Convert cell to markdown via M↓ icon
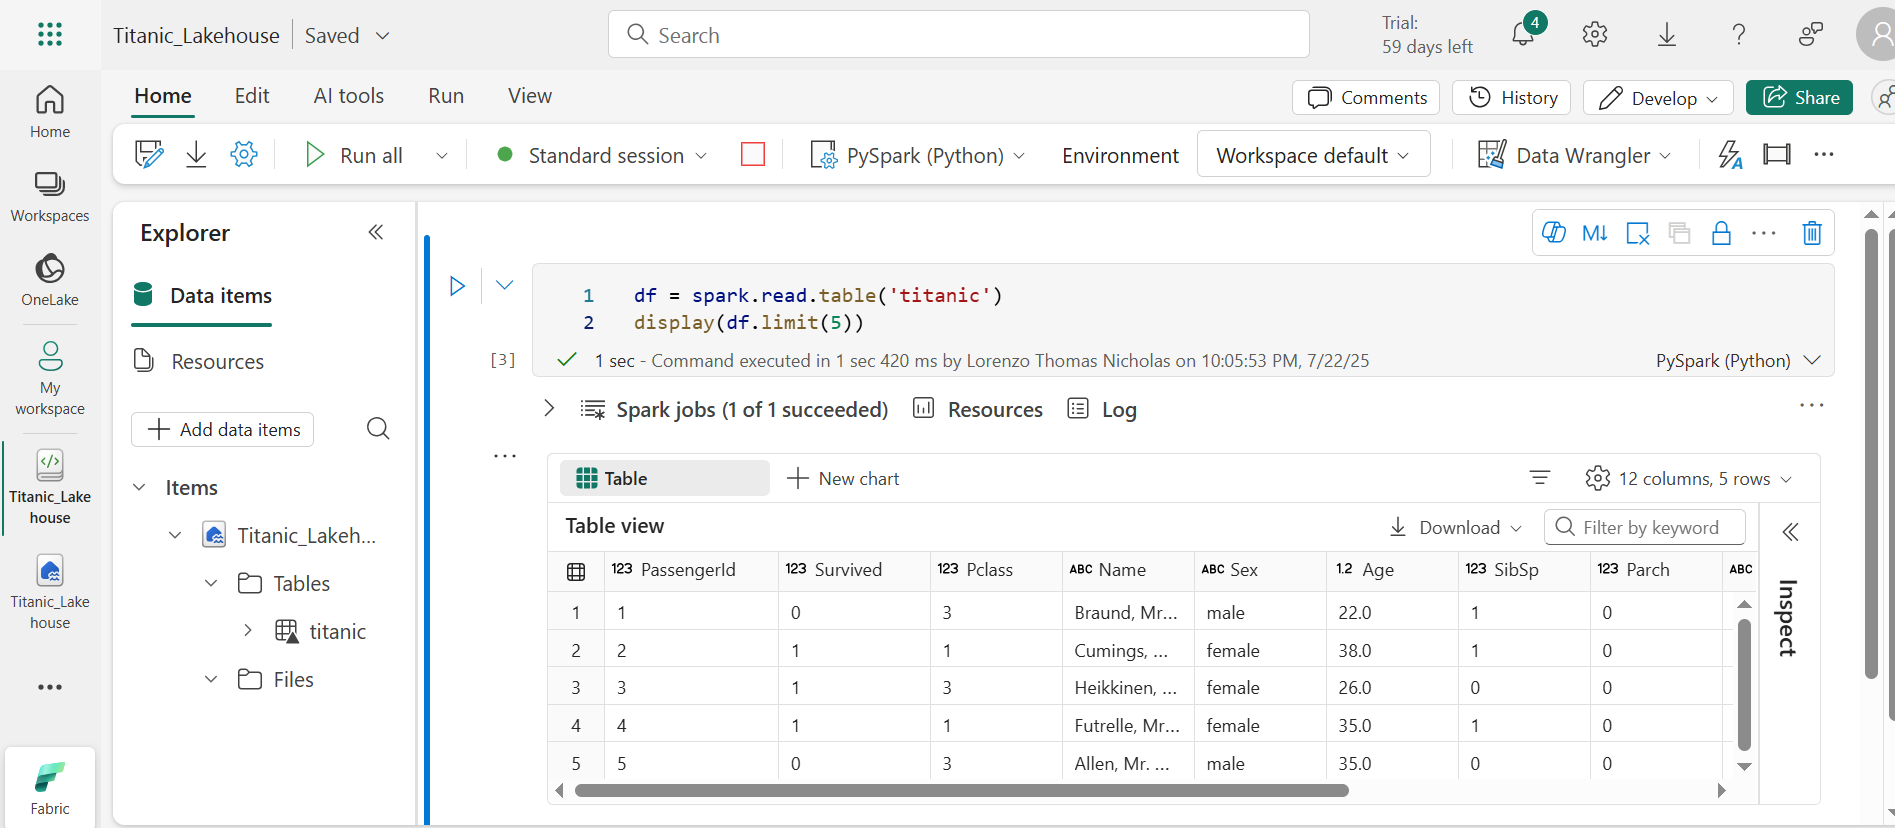 [x=1595, y=233]
